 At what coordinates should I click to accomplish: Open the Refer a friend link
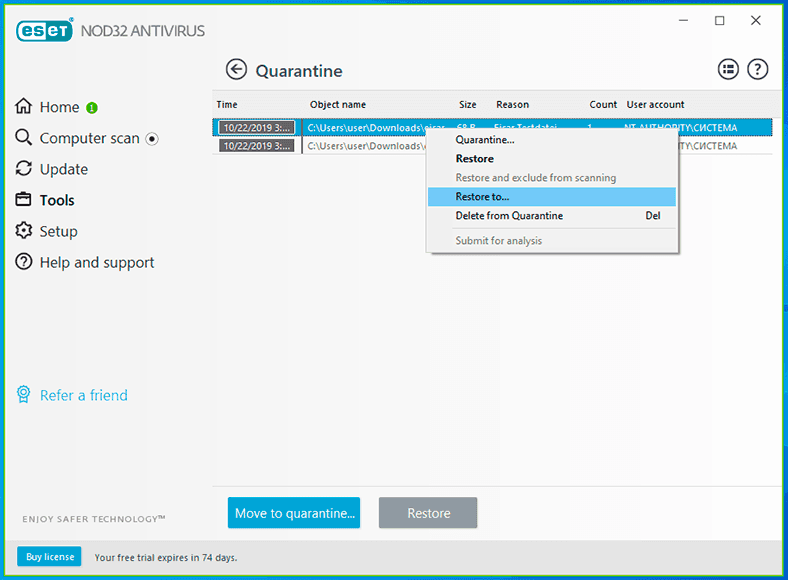84,396
